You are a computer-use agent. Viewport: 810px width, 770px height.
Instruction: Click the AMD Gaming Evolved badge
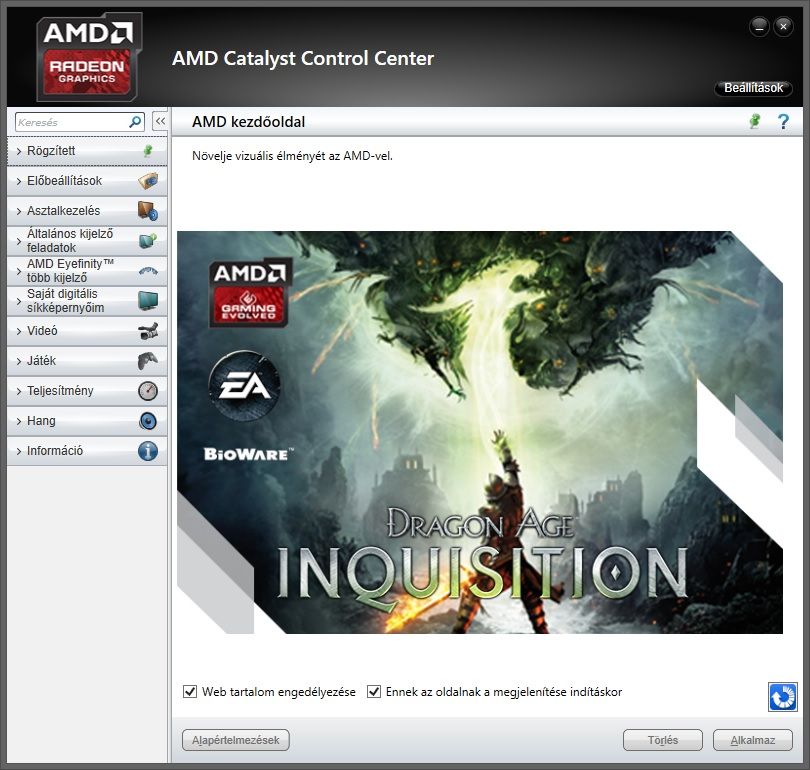pyautogui.click(x=250, y=292)
